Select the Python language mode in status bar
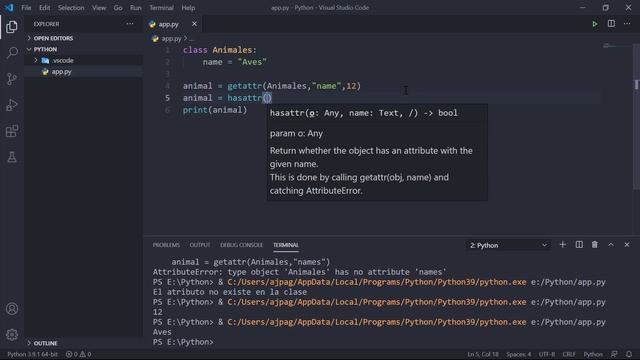The image size is (640, 360). click(x=593, y=354)
